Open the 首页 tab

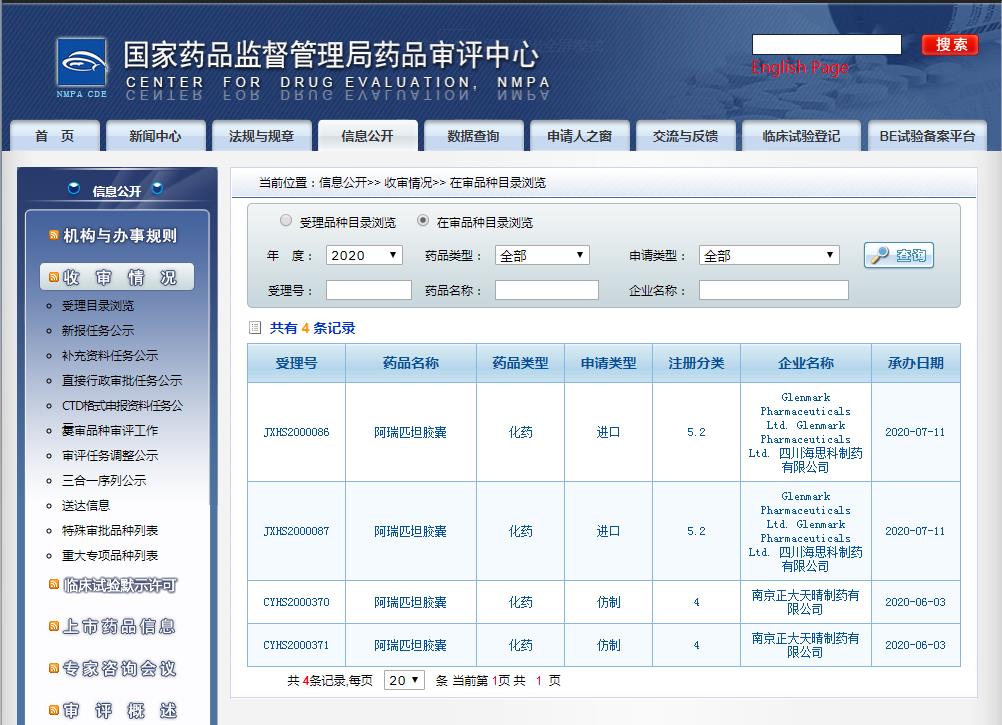pos(55,135)
